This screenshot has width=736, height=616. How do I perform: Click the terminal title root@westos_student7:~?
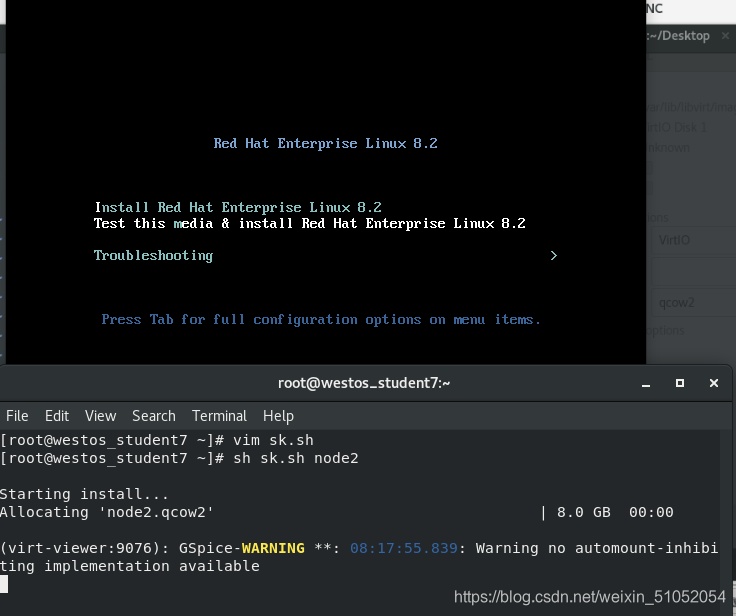point(364,383)
